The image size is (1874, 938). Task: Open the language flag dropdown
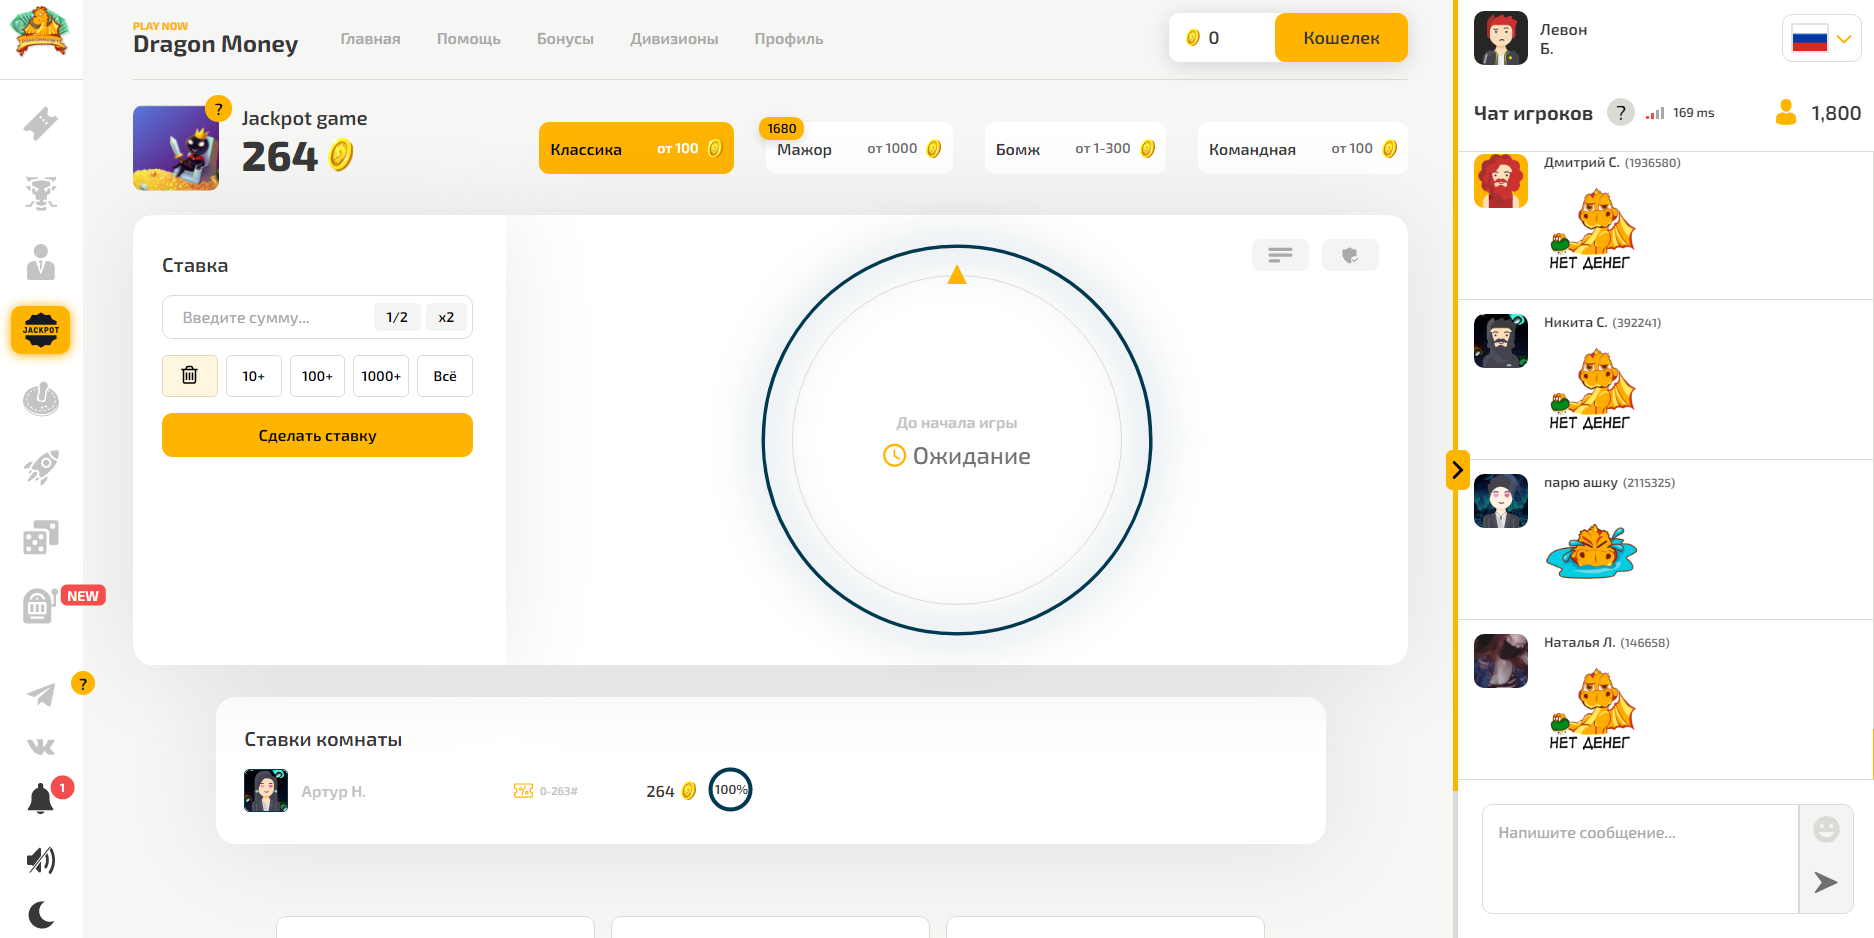click(1821, 39)
